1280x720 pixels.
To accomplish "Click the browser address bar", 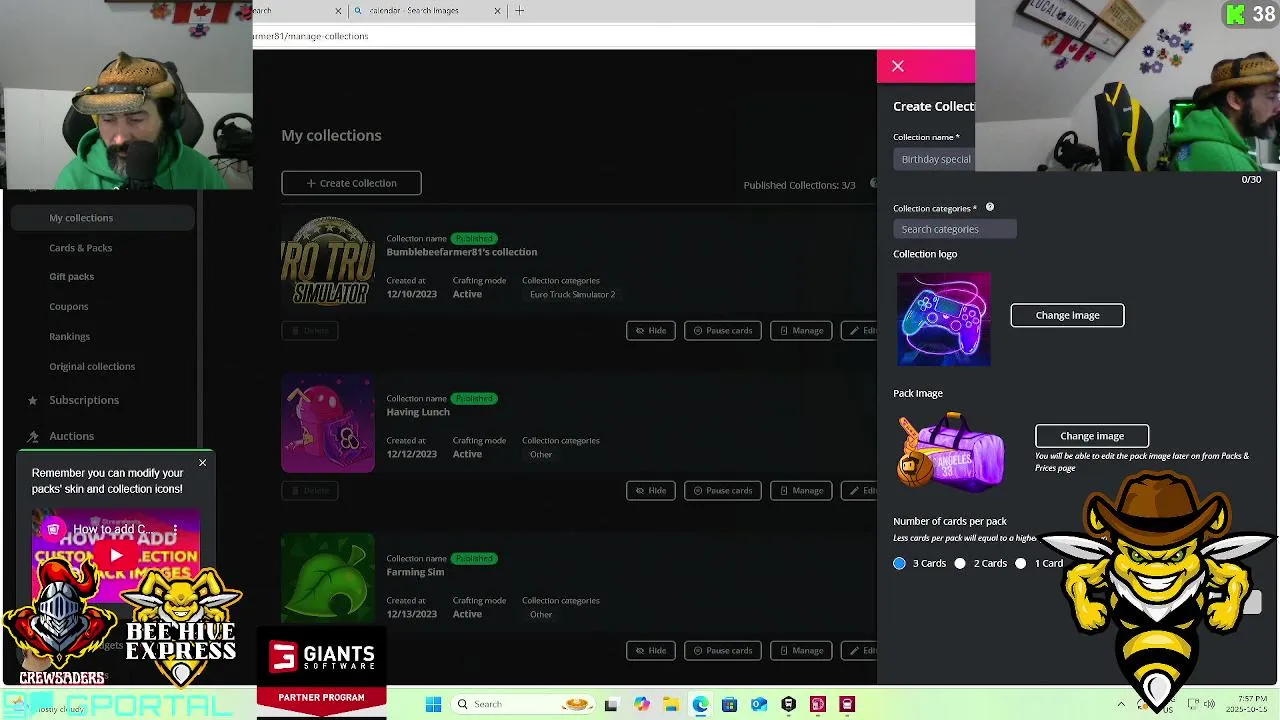I will click(613, 36).
